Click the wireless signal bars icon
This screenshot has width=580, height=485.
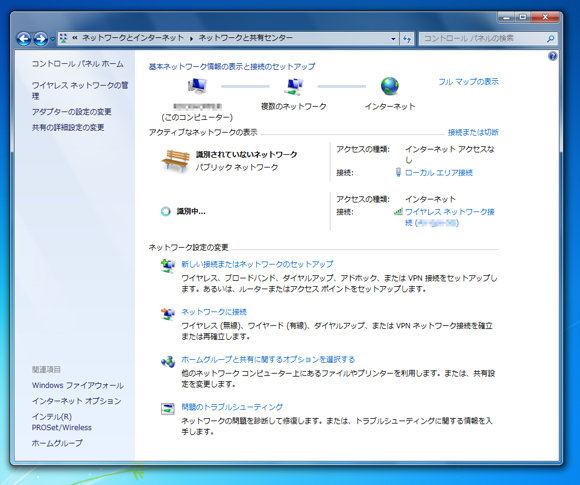click(x=398, y=212)
